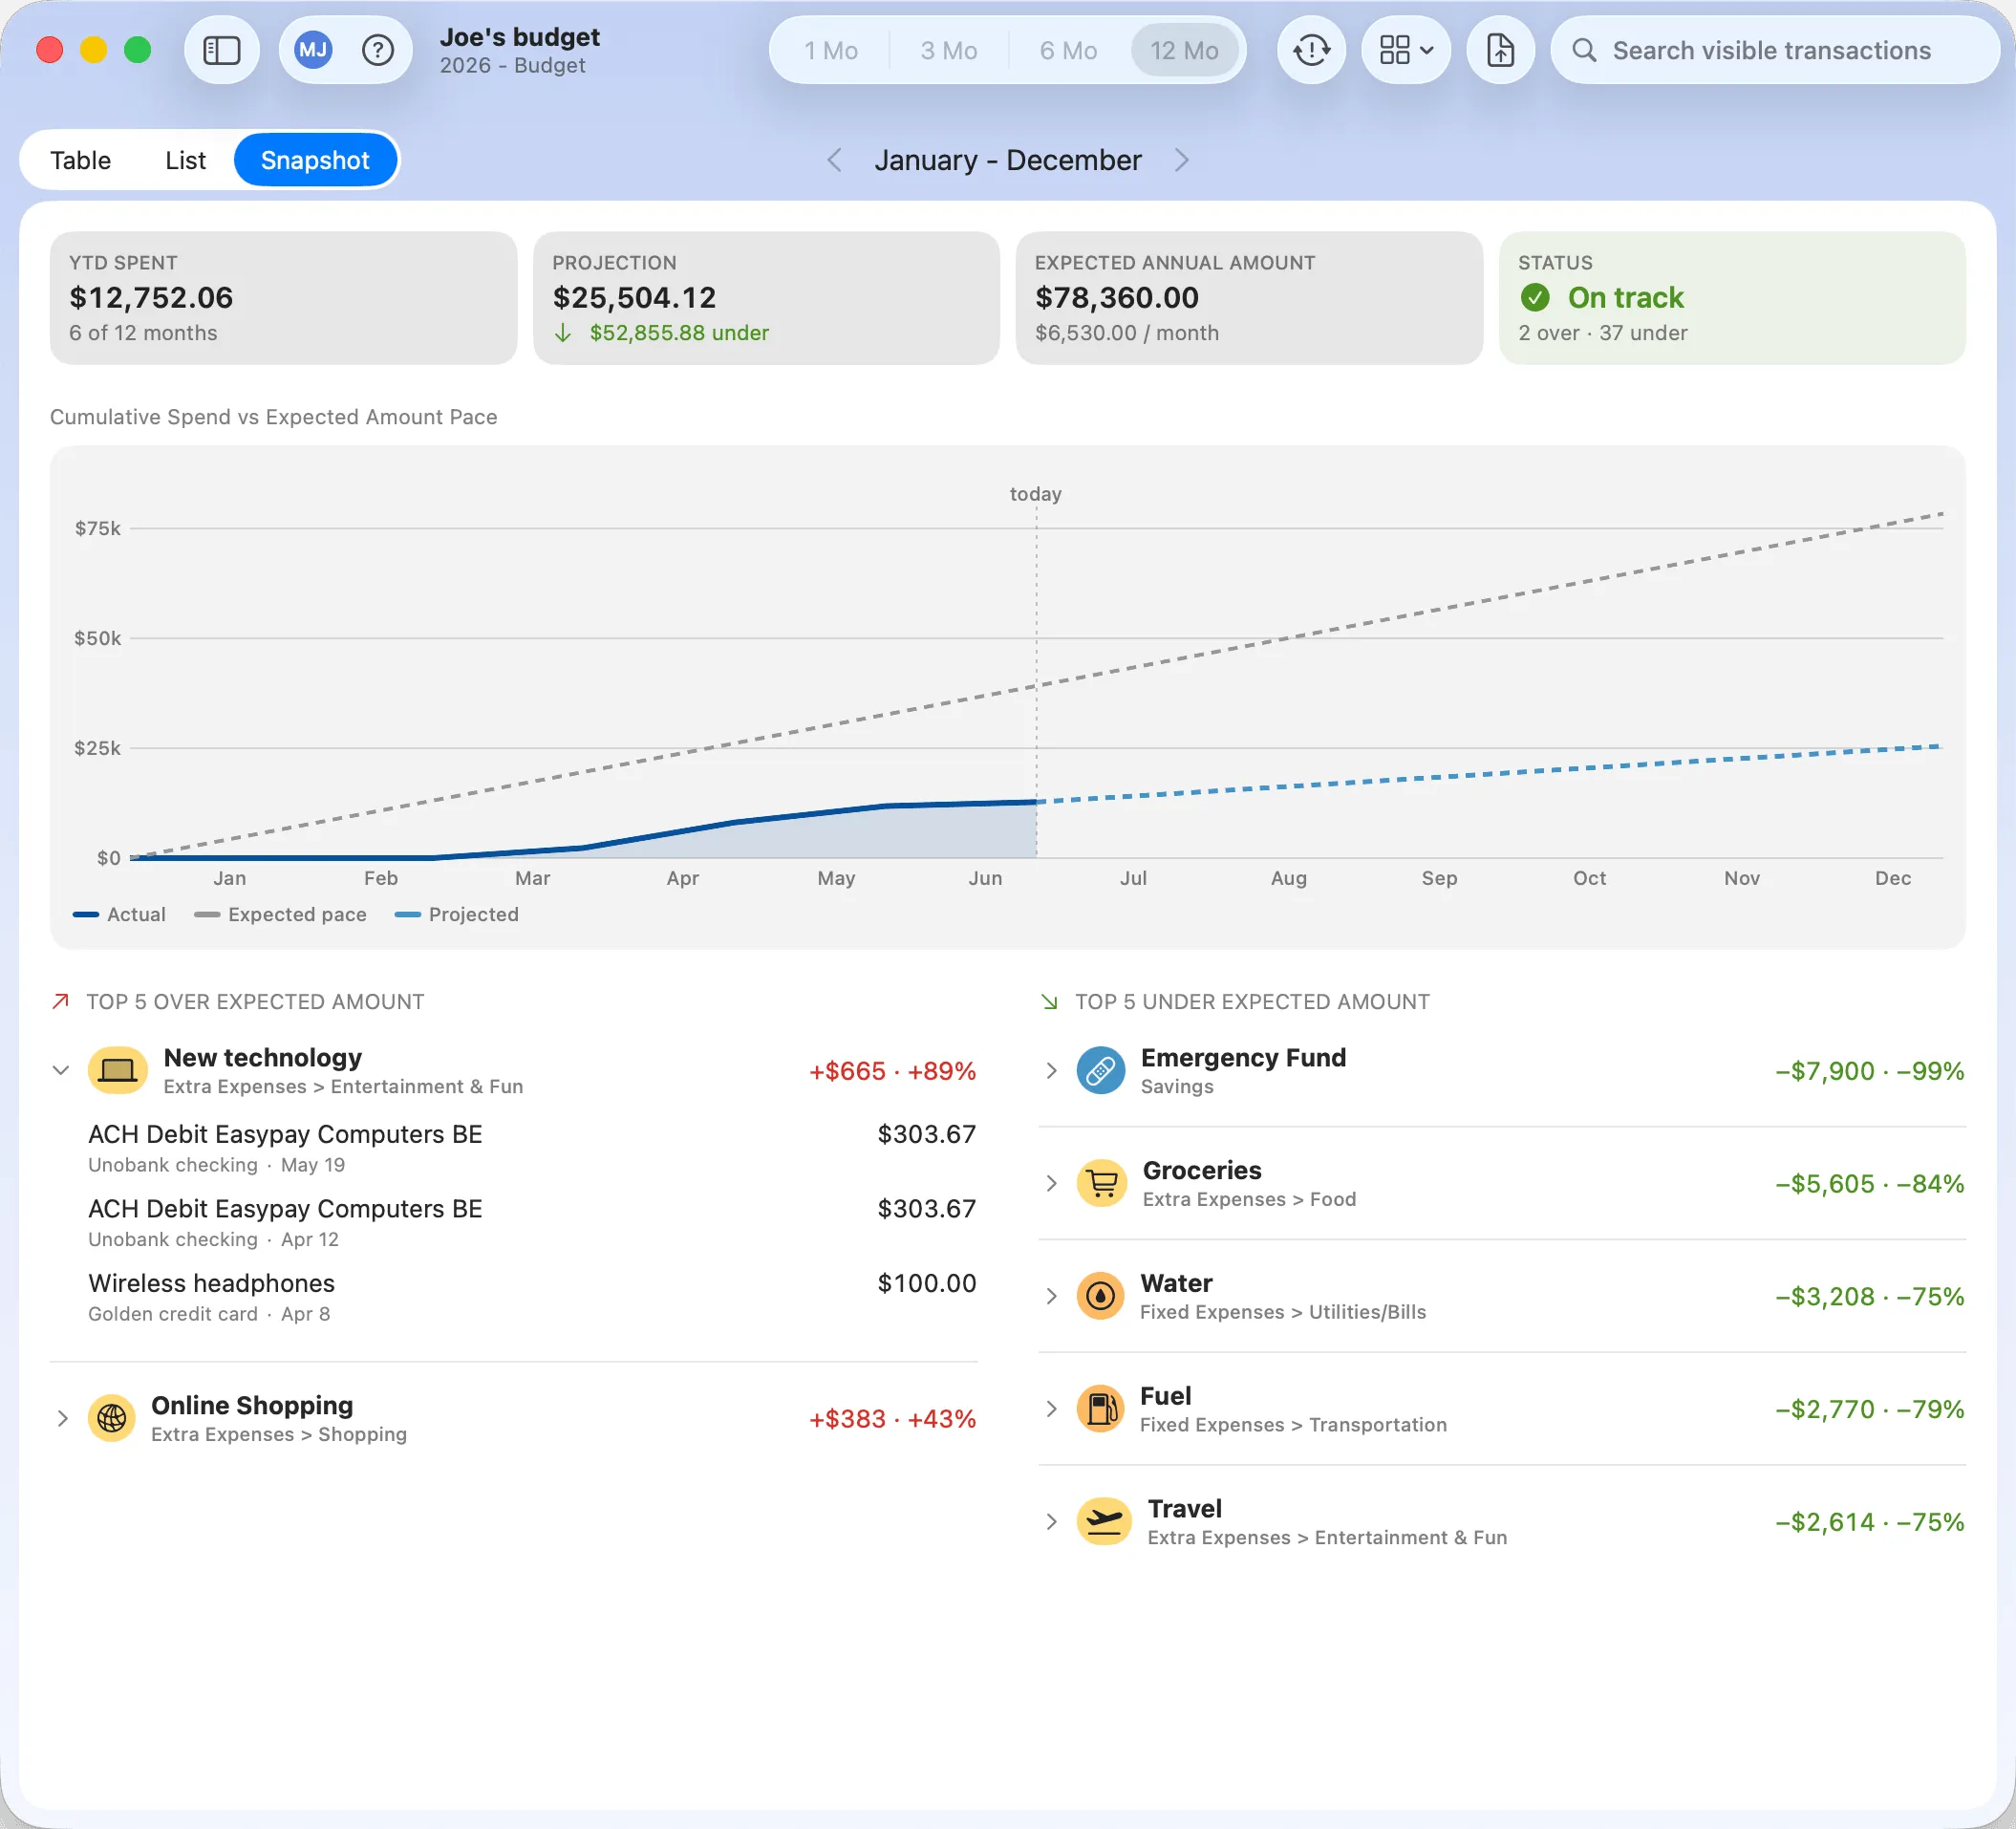Open the Apr 12 Easypay Computers transaction
The height and width of the screenshot is (1829, 2016).
click(532, 1222)
